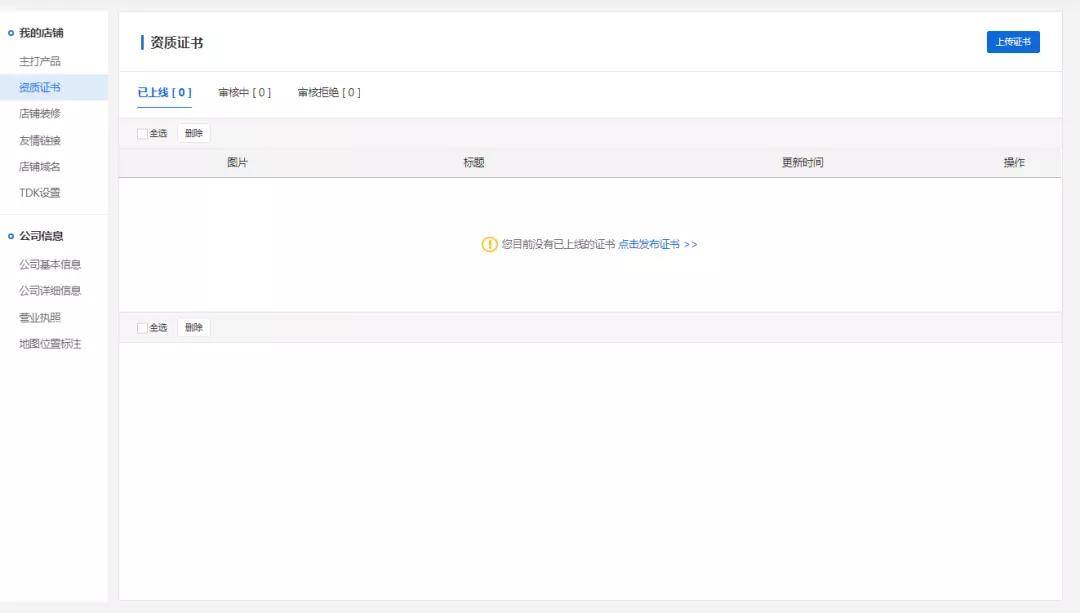Click the bottom 删除 button below the table
Screen dimensions: 1080x613
pos(194,328)
